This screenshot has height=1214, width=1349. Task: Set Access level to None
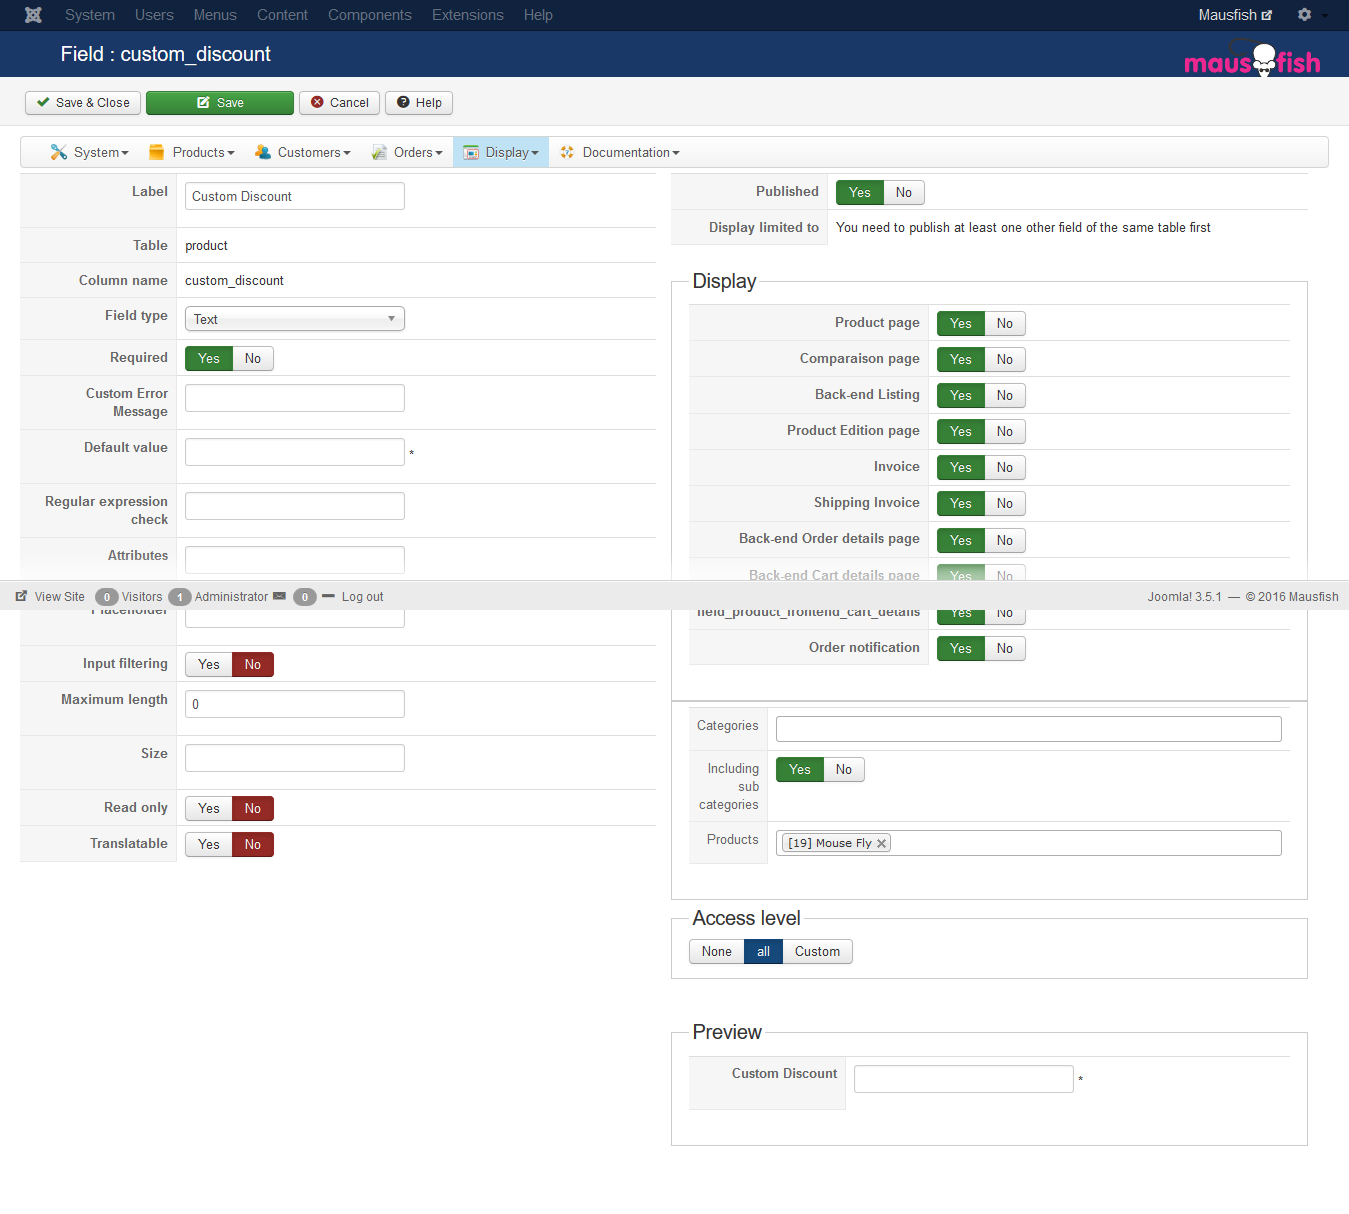coord(716,951)
